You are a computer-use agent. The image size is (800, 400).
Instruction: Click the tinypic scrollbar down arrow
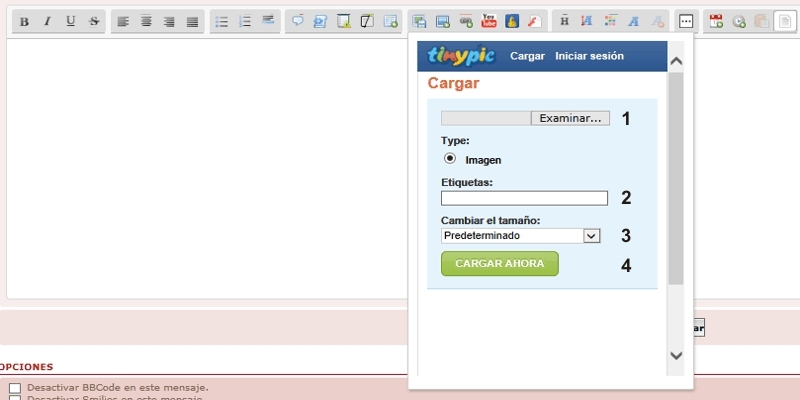coord(676,355)
